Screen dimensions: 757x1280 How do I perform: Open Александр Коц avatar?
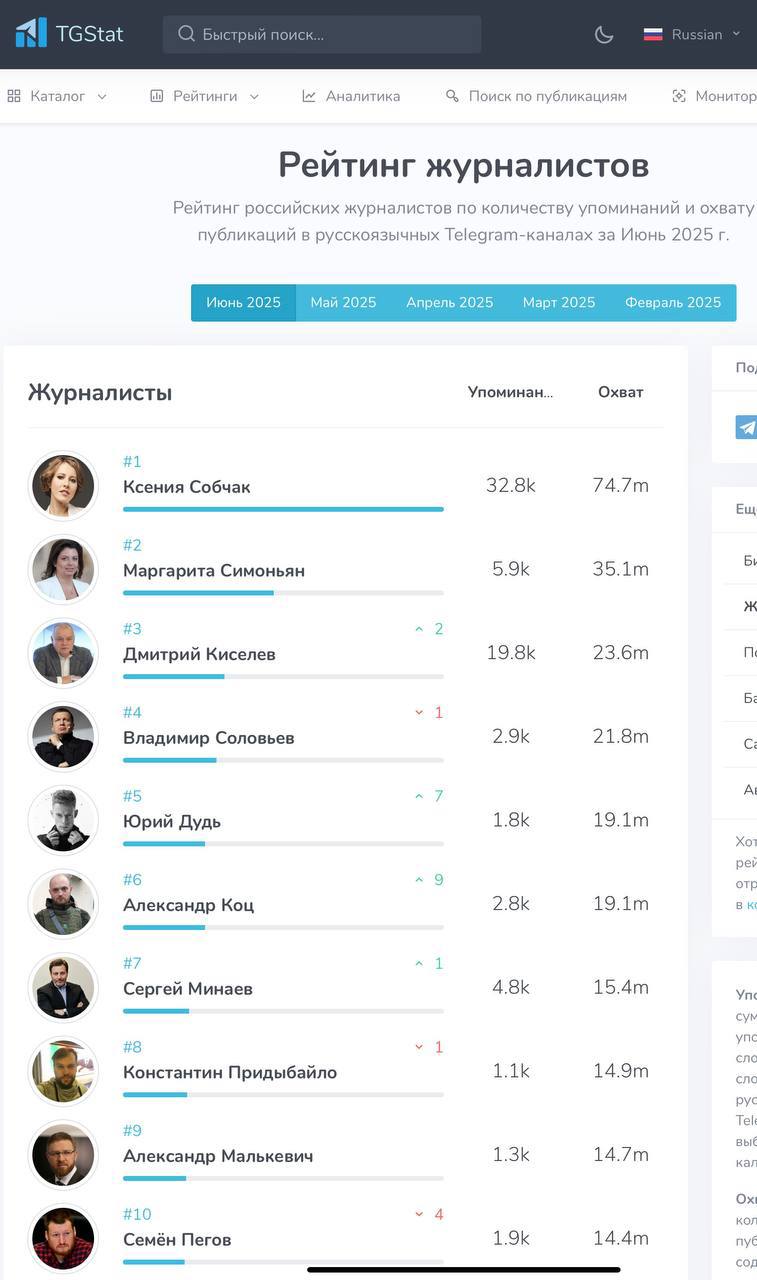point(63,904)
